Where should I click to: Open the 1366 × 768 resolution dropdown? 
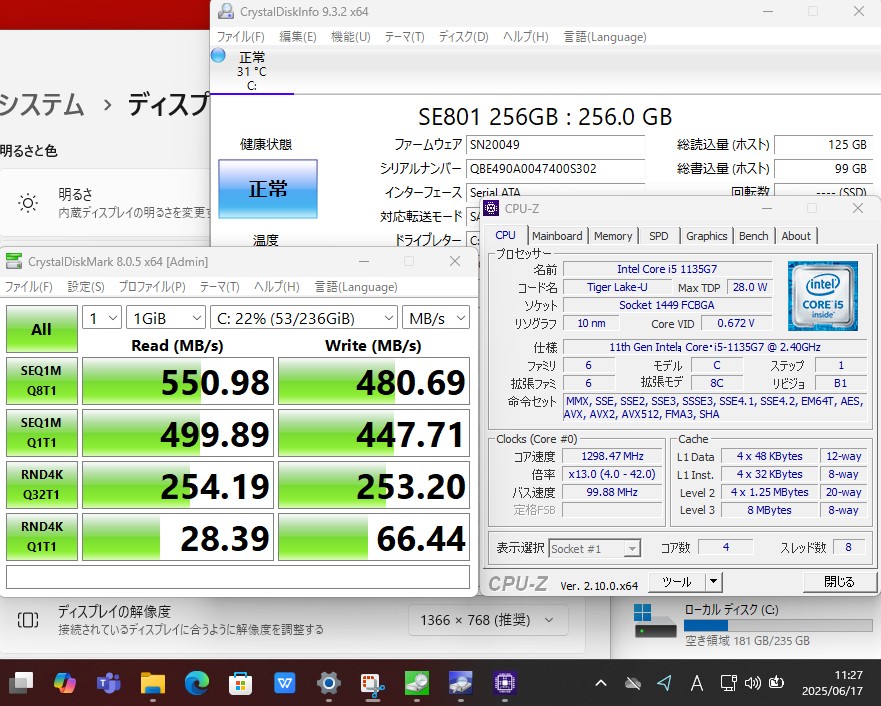pos(488,620)
